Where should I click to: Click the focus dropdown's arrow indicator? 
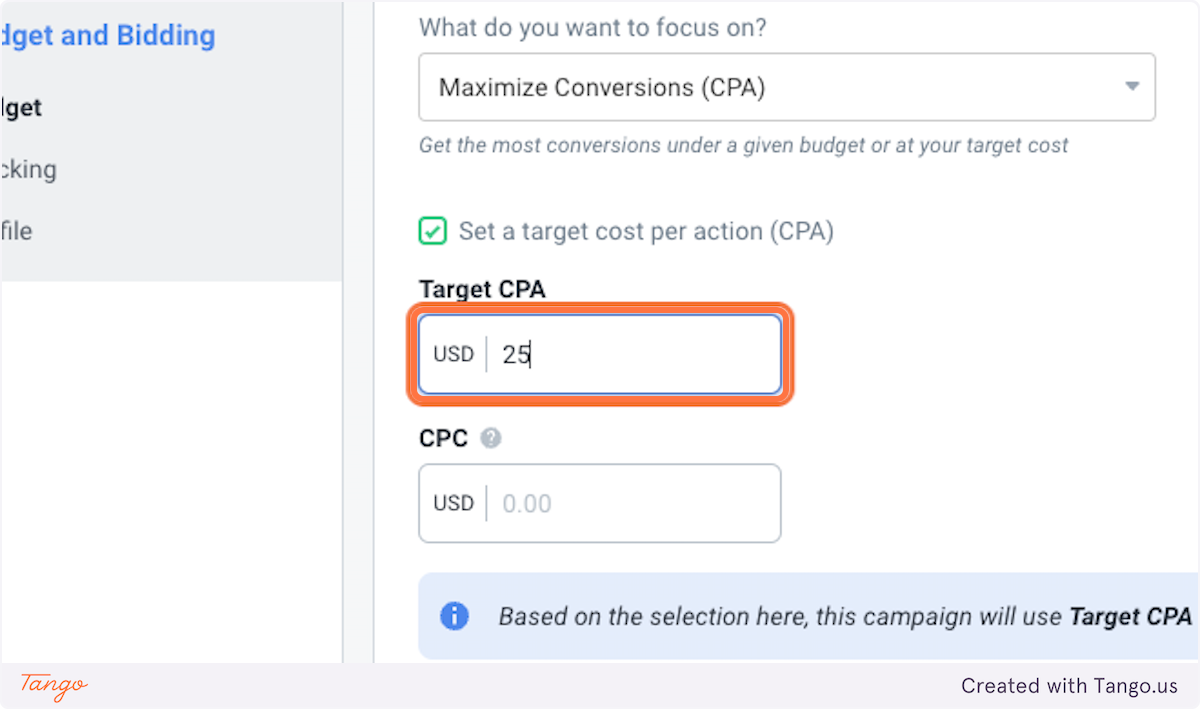point(1132,87)
